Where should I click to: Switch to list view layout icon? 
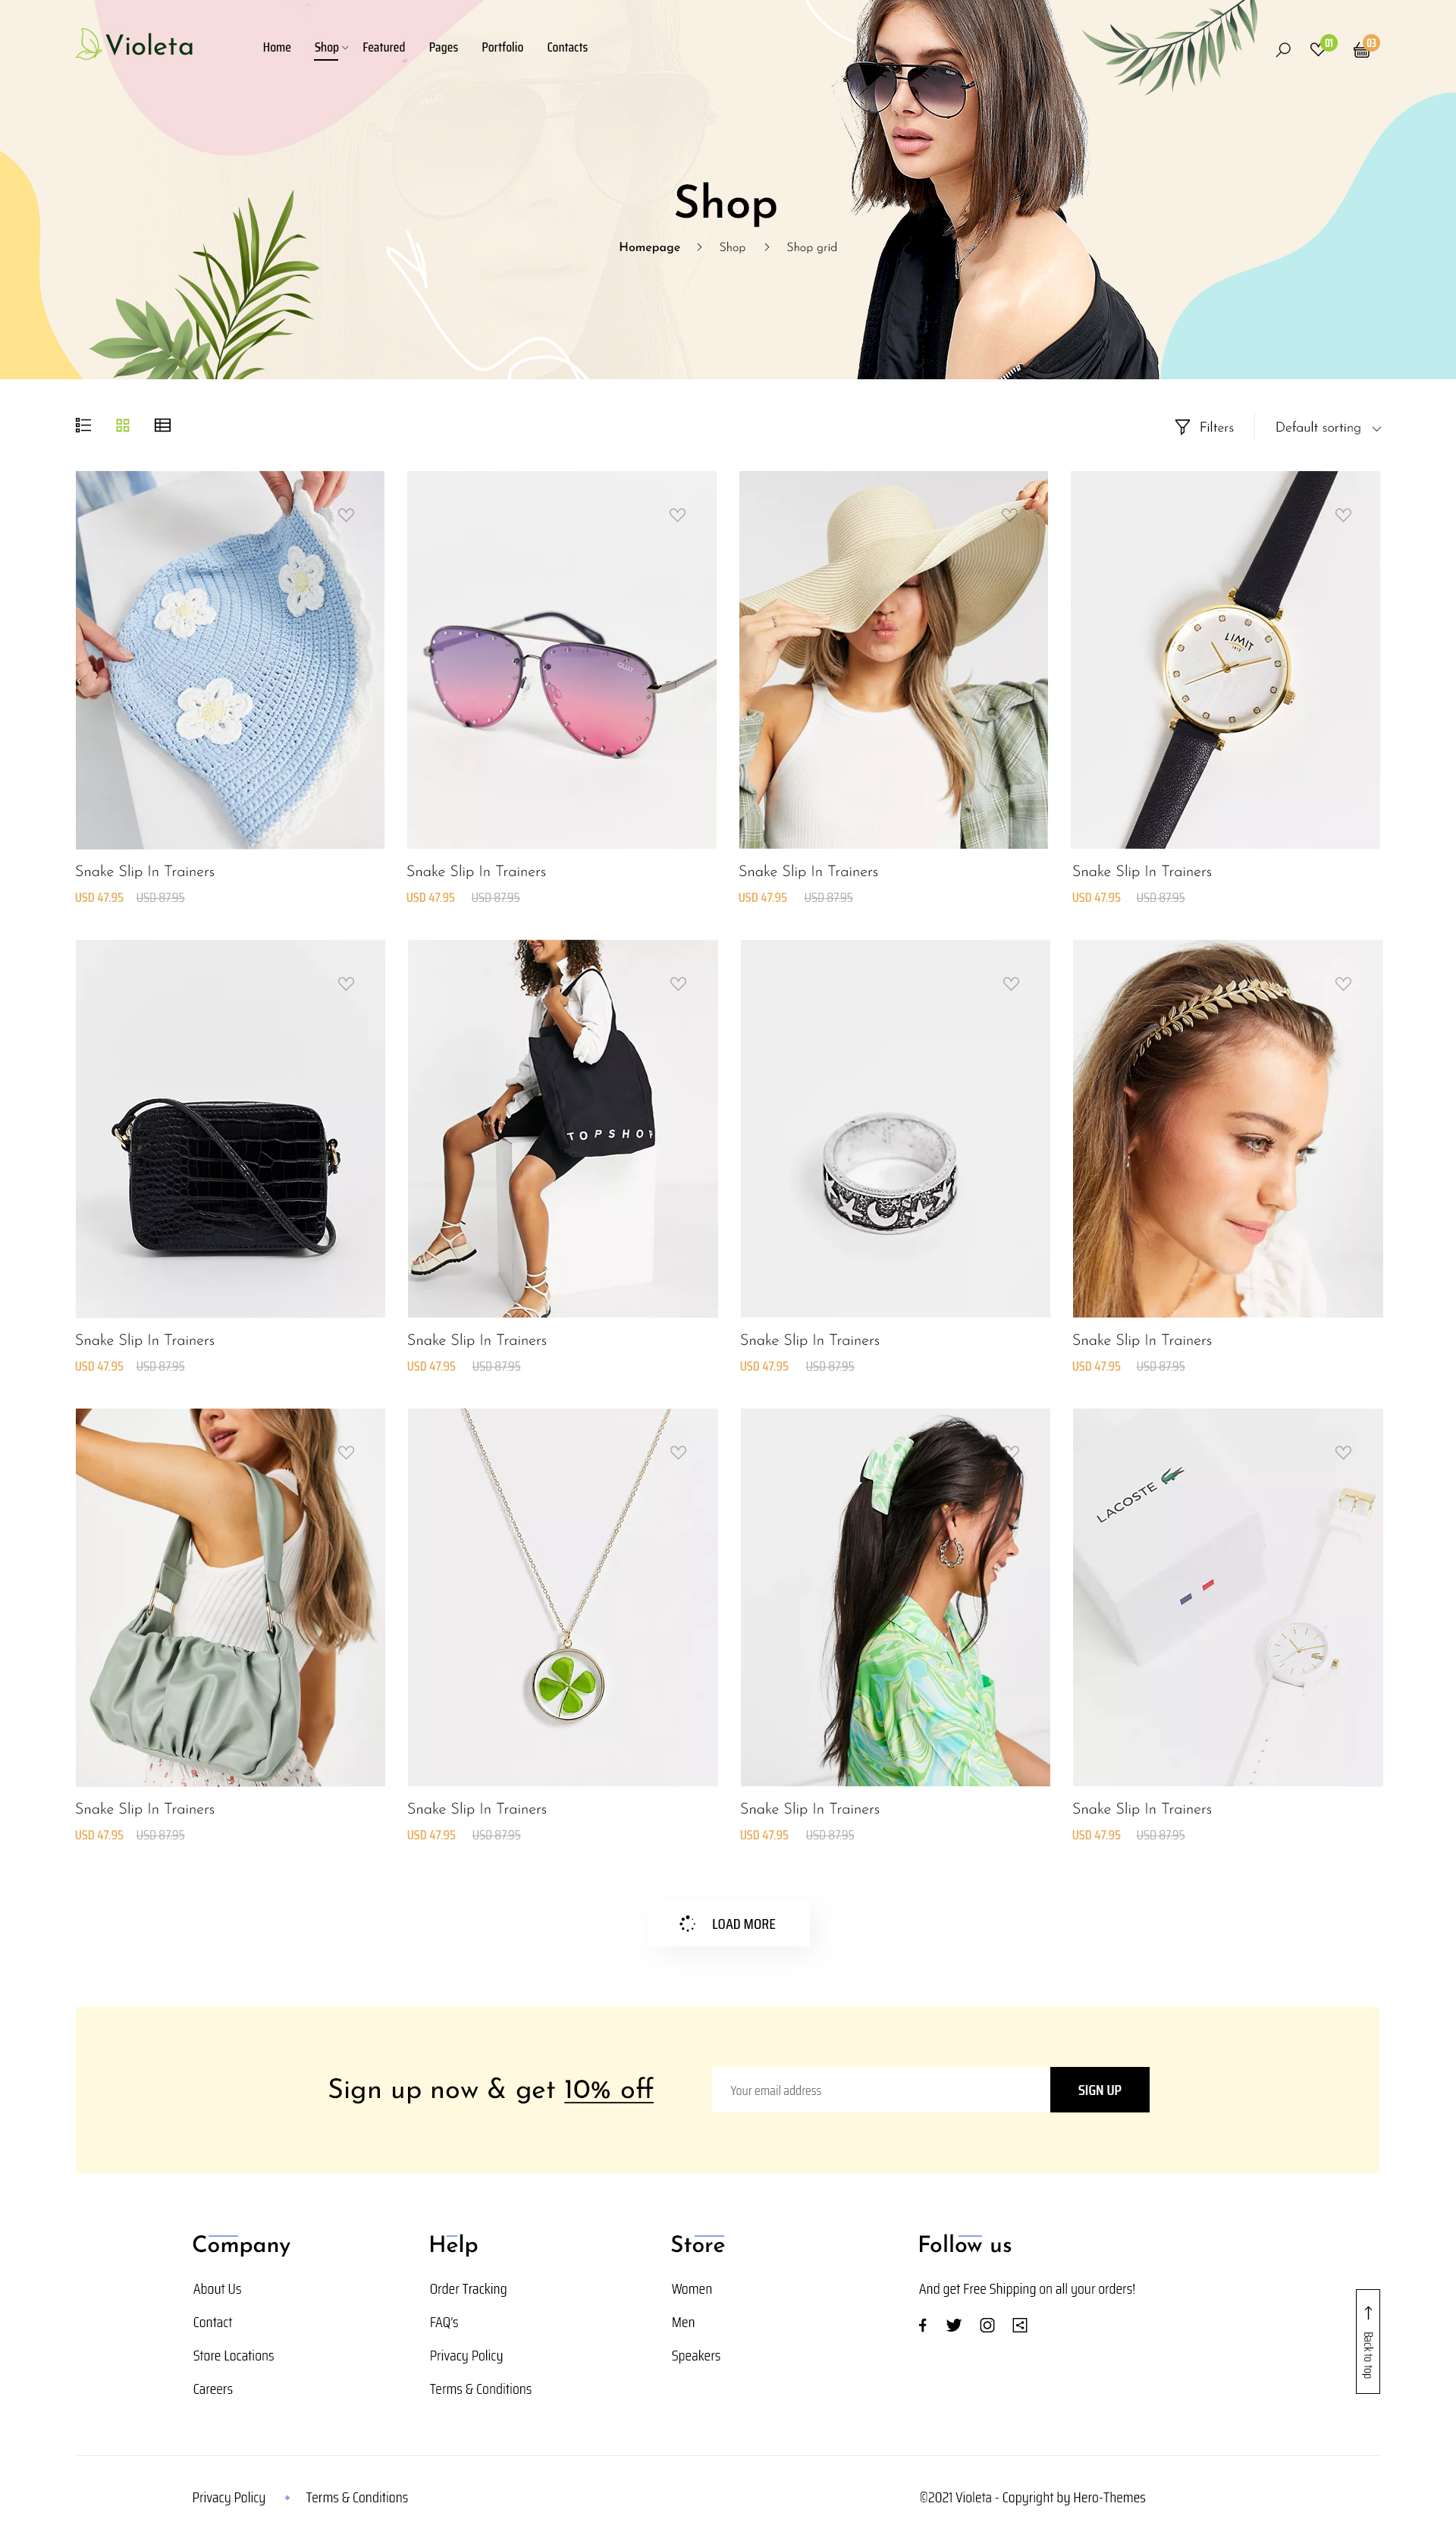click(83, 425)
